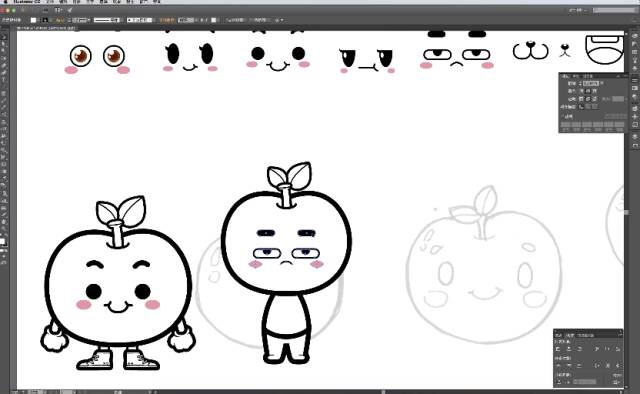Click the Document Setup button
This screenshot has width=640, height=394.
235,20
